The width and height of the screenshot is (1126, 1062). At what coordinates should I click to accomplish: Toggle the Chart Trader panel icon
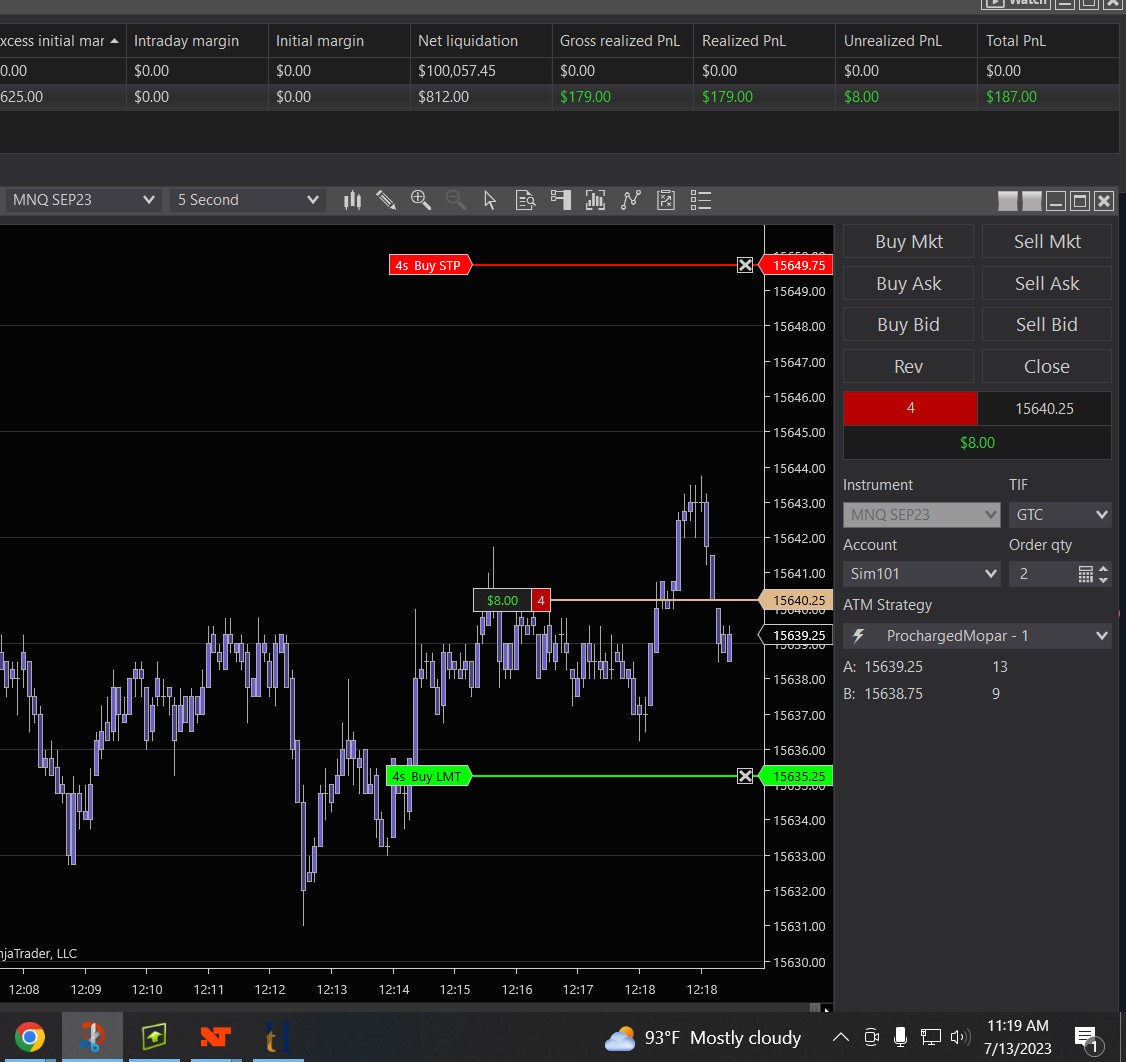tap(560, 200)
